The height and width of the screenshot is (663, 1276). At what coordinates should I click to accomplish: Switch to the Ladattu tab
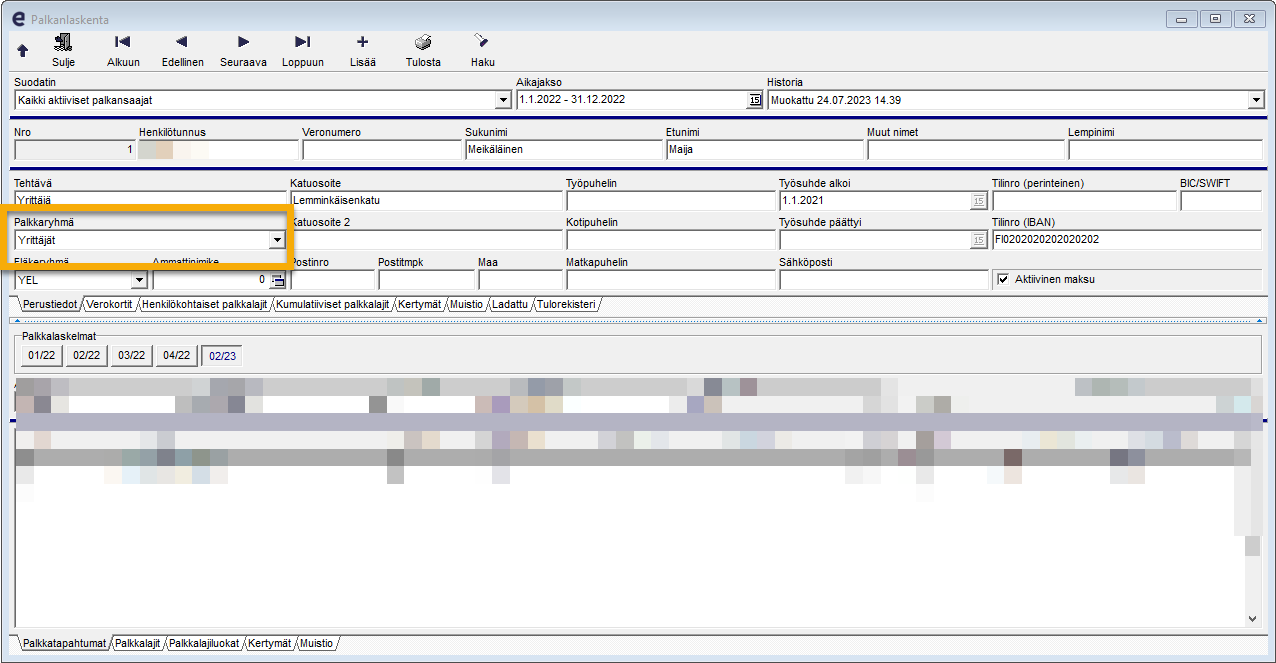pos(510,304)
